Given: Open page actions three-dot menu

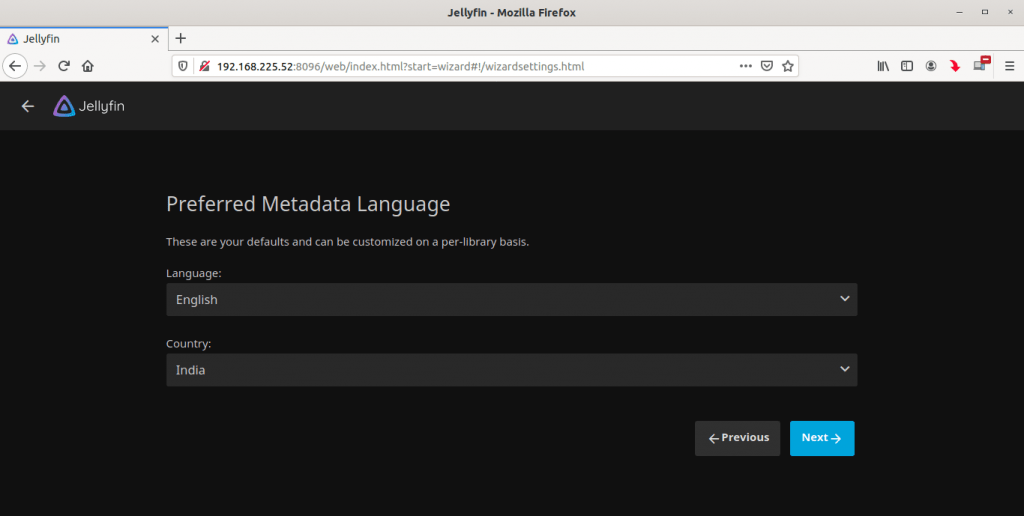Looking at the screenshot, I should 745,66.
